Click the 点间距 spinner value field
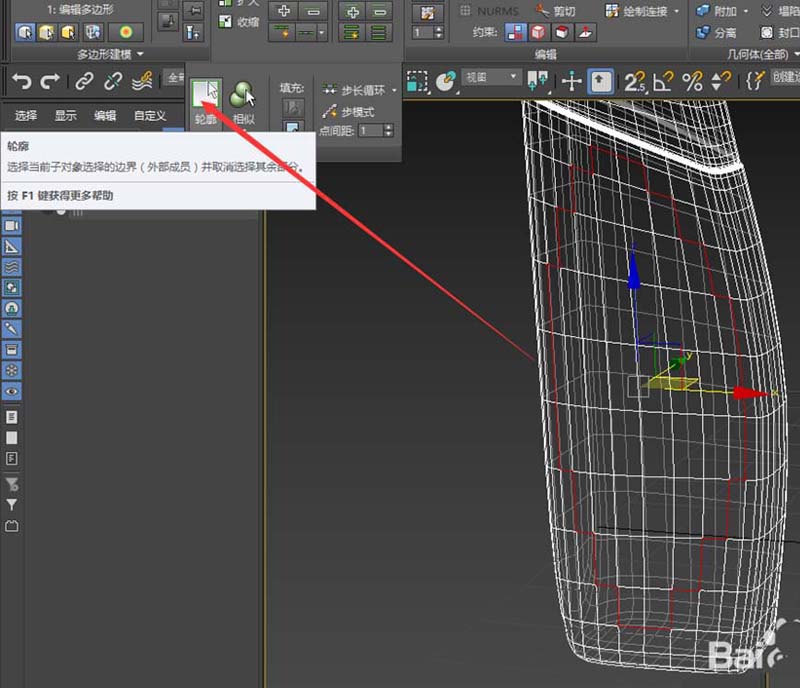Screen dimensions: 800x688 pos(369,131)
